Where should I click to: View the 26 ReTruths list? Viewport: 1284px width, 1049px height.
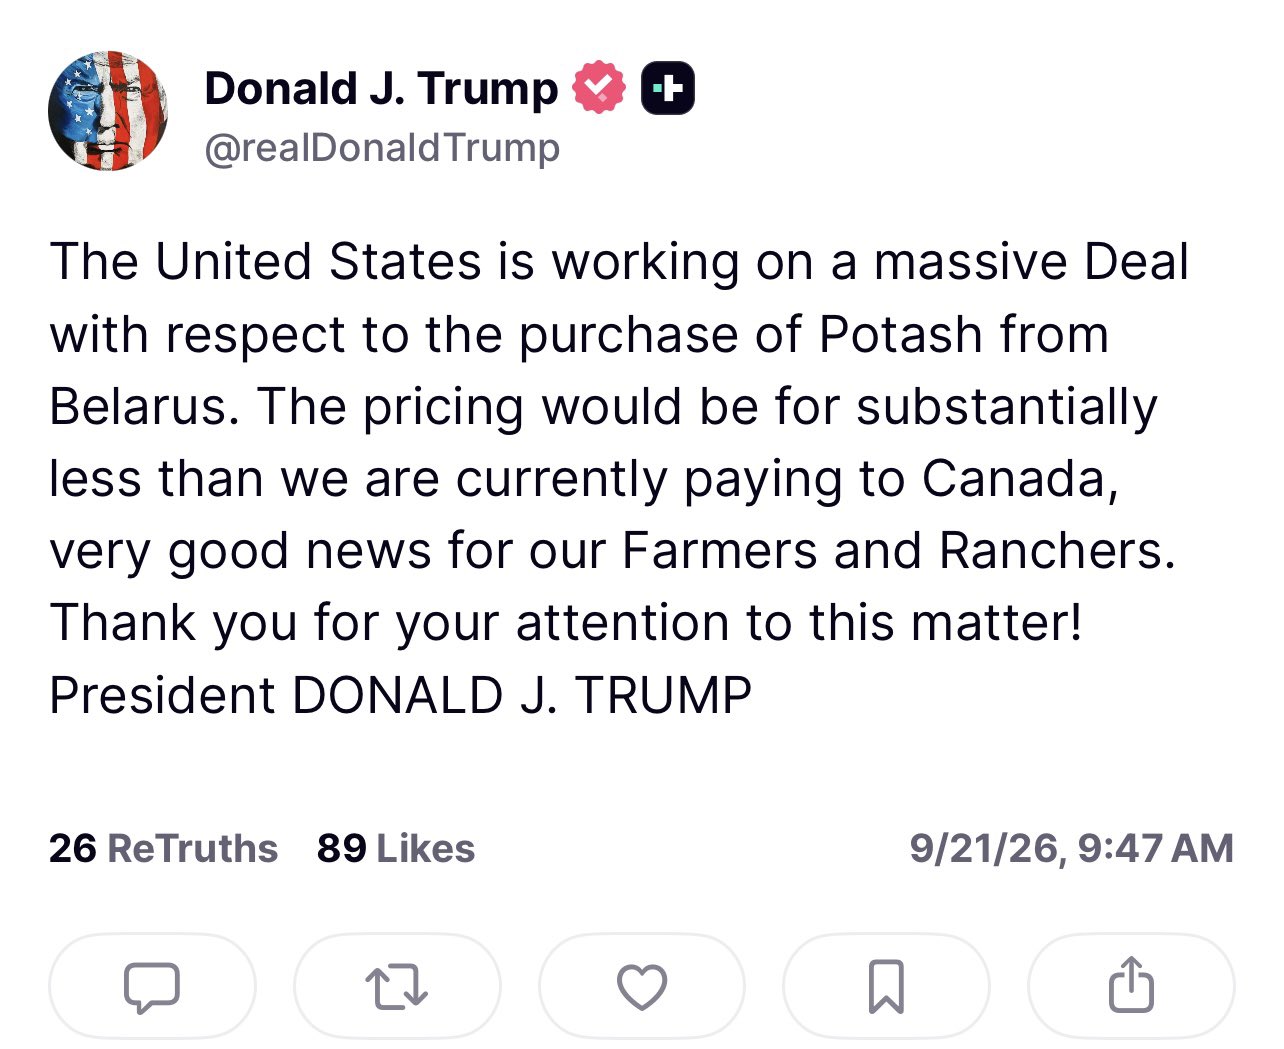tap(163, 848)
